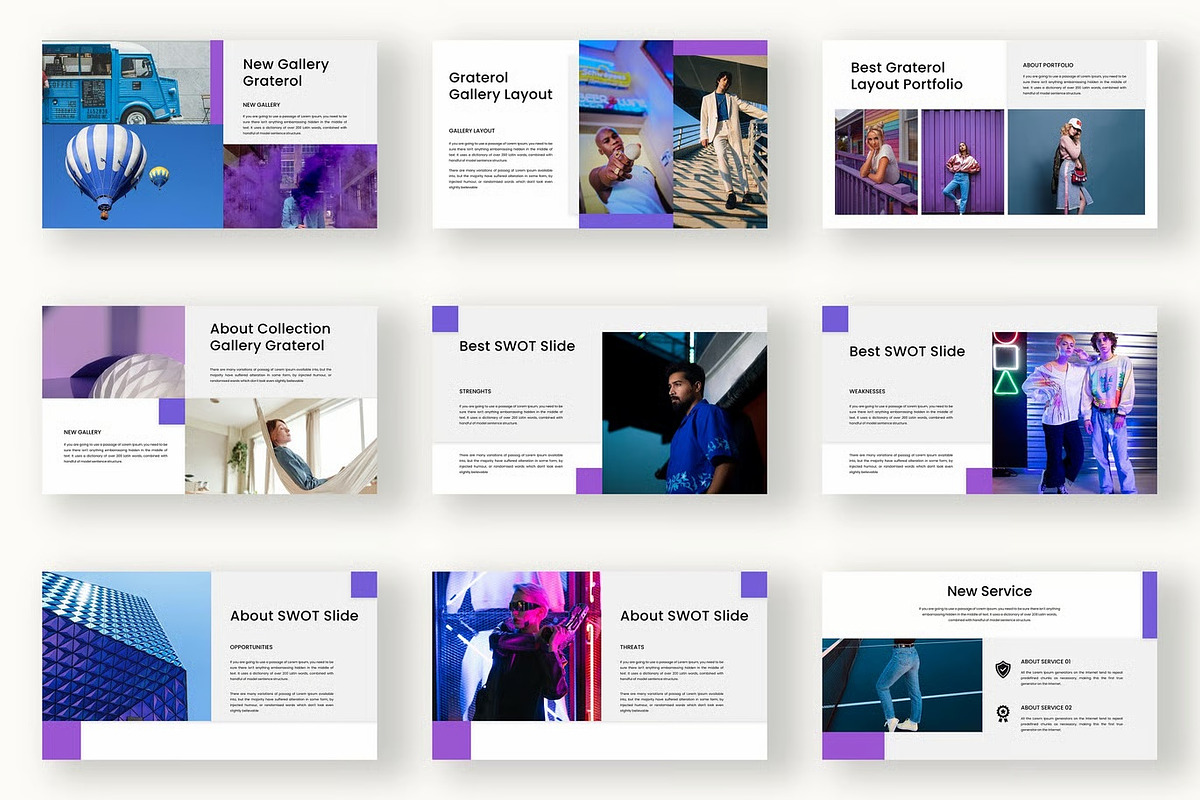Click "NEW GALLERY" label on About Collection slide
This screenshot has width=1200, height=800.
tap(82, 432)
